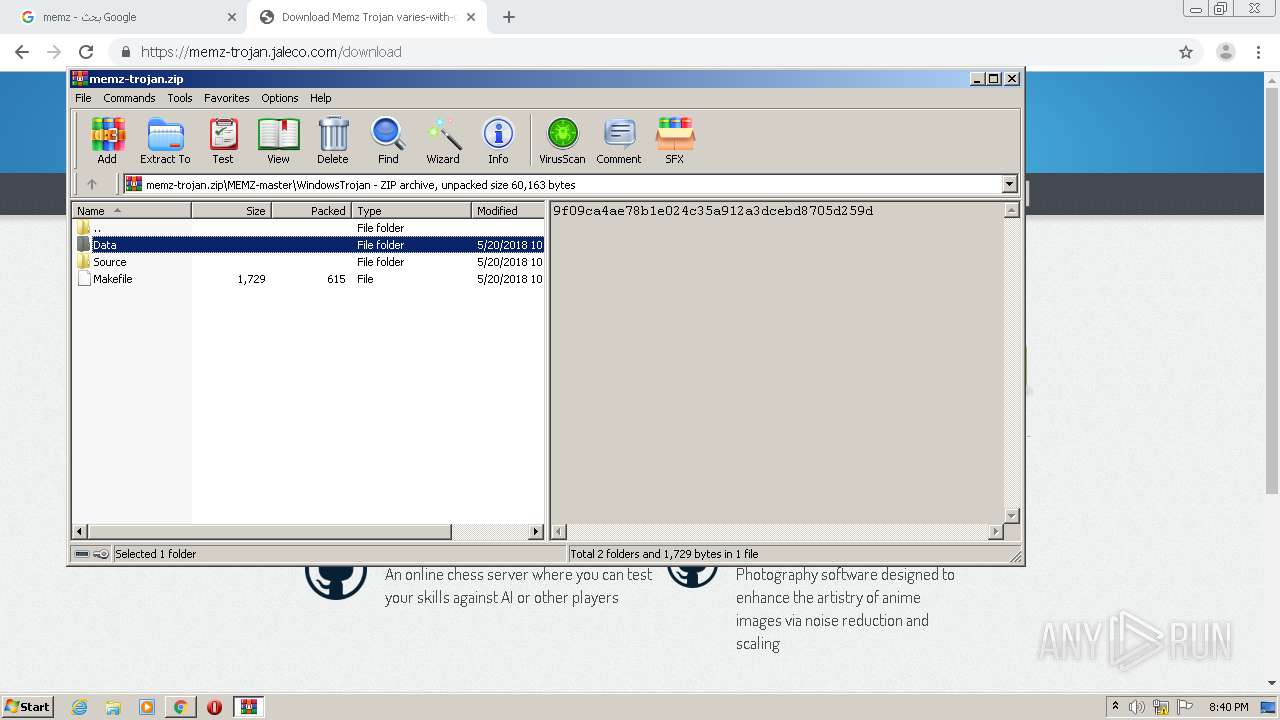1280x720 pixels.
Task: Launch media player taskbar icon
Action: coord(147,707)
